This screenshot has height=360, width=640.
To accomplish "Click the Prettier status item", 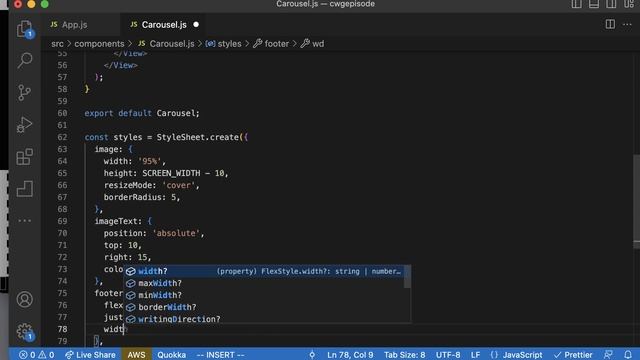I will (x=573, y=355).
